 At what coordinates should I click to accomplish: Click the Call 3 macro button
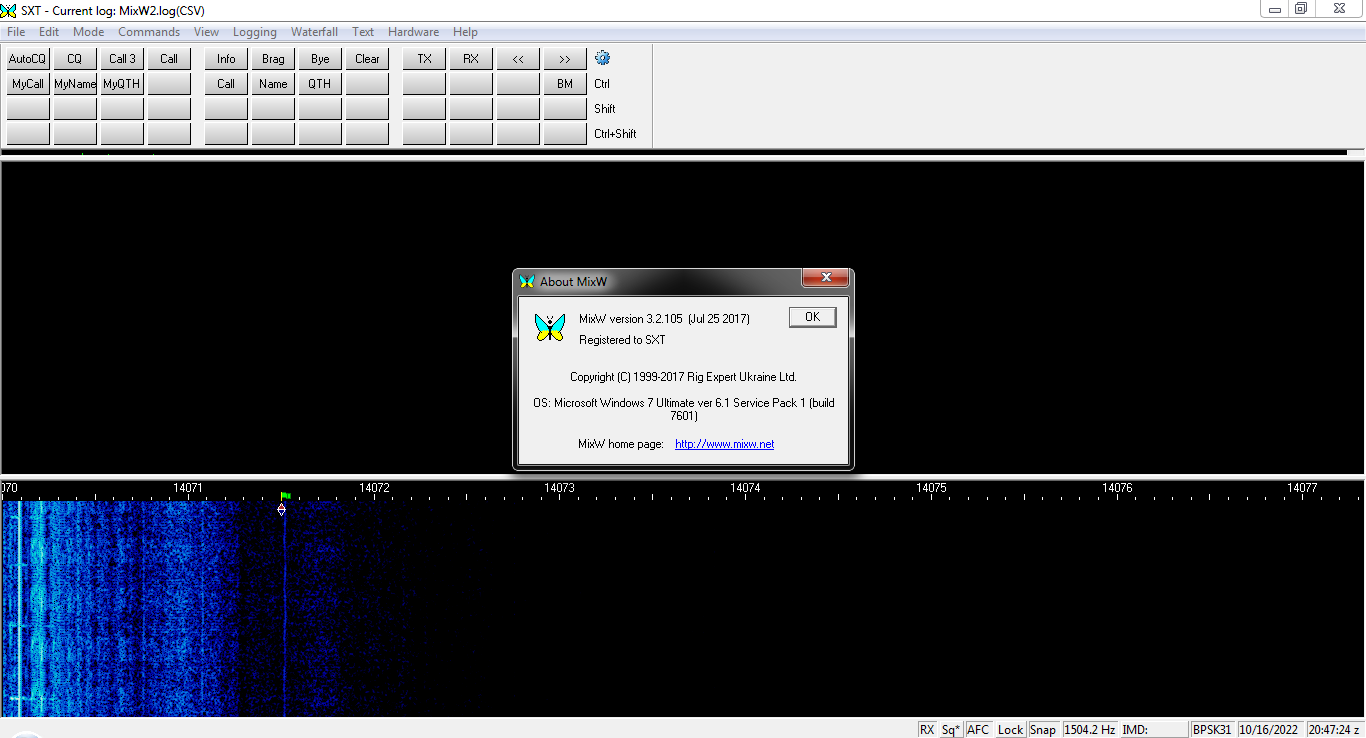pyautogui.click(x=122, y=59)
